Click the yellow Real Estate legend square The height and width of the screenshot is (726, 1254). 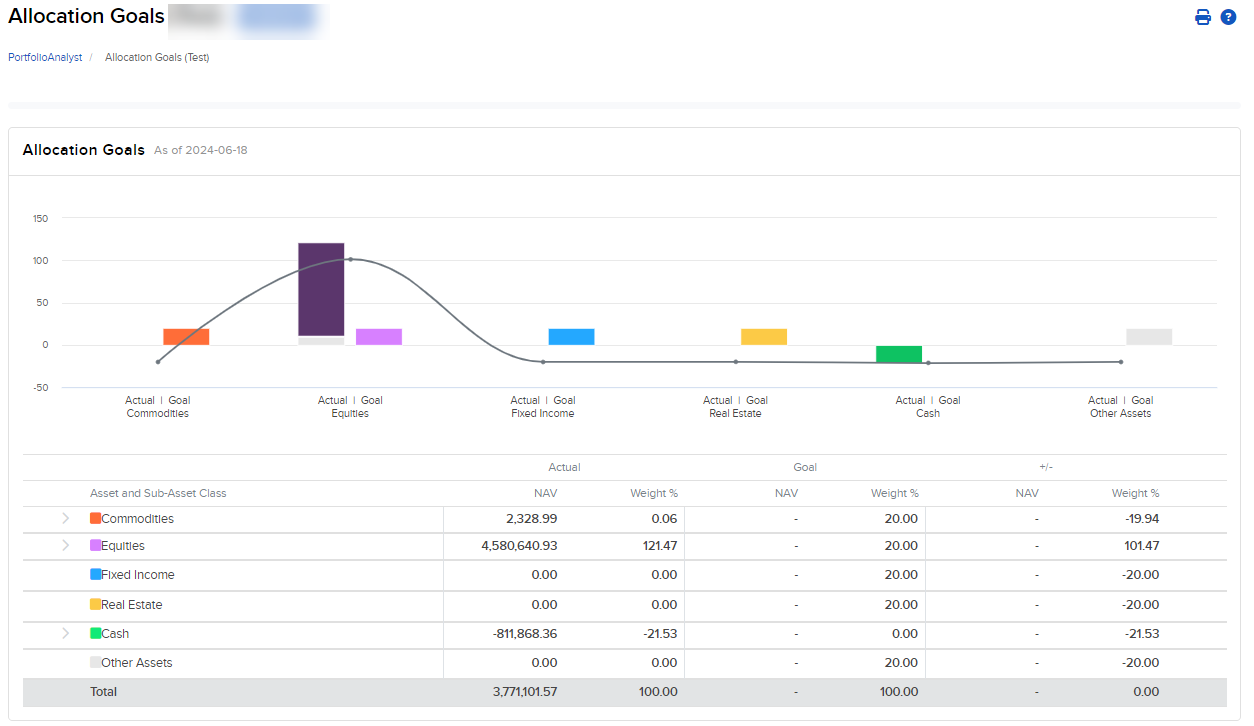(93, 604)
